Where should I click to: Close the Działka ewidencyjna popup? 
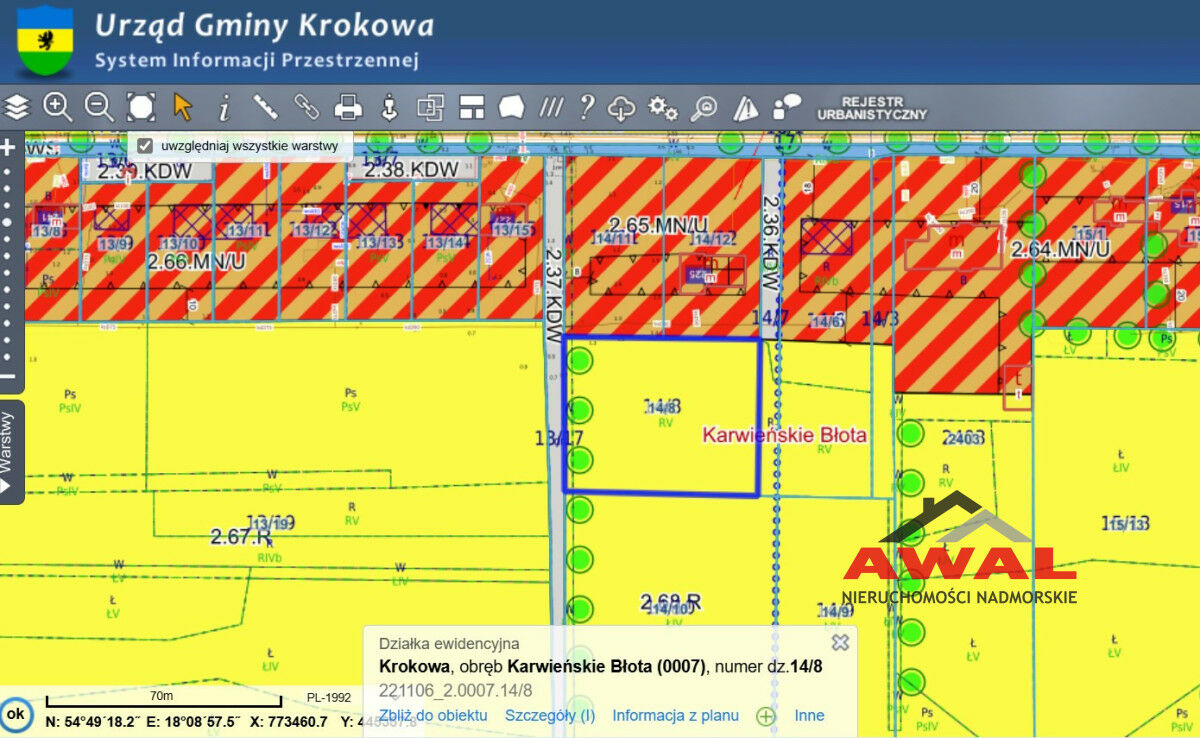click(x=840, y=642)
